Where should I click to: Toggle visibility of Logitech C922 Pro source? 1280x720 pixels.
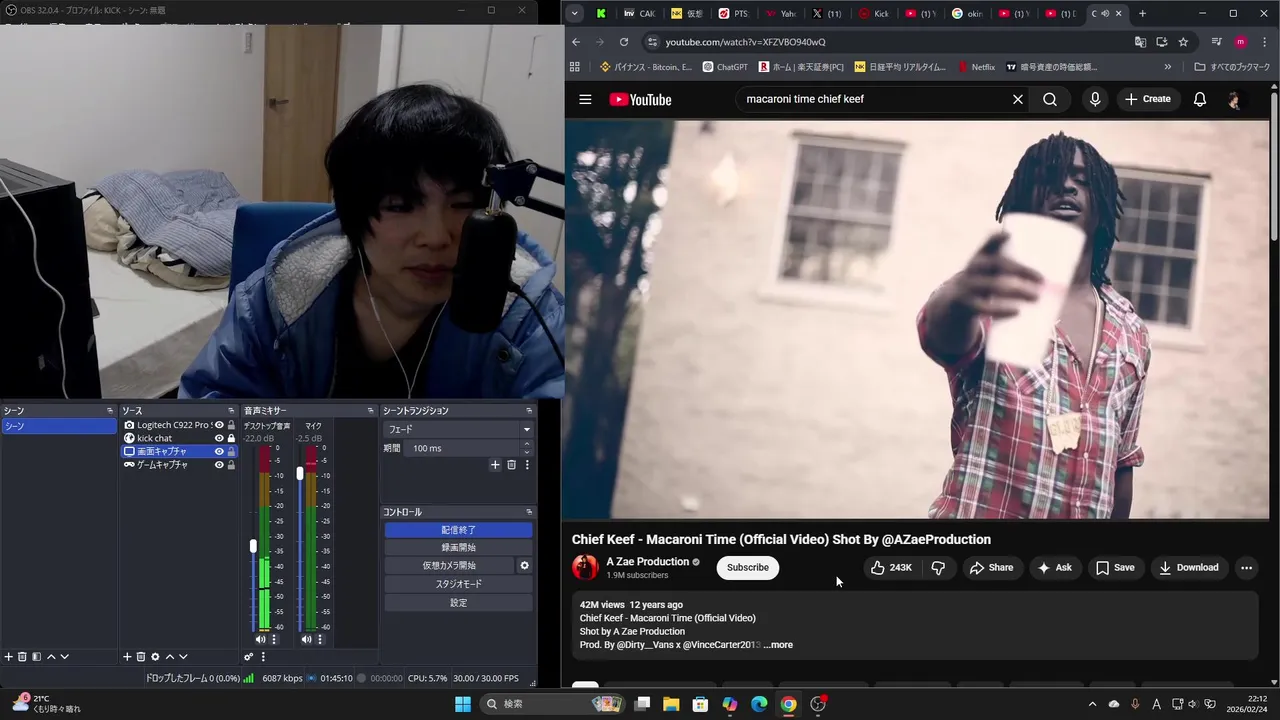tap(219, 425)
